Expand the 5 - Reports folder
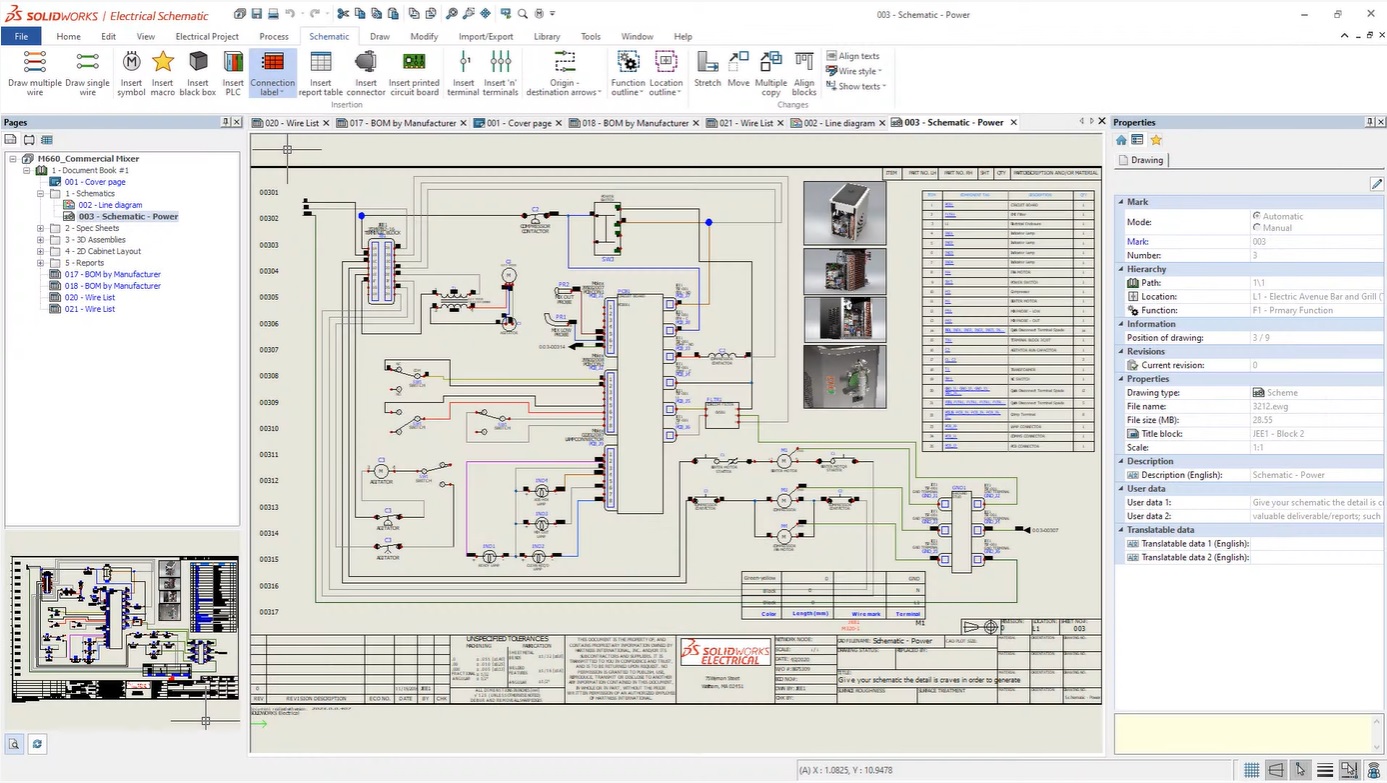This screenshot has height=783, width=1387. [x=41, y=263]
